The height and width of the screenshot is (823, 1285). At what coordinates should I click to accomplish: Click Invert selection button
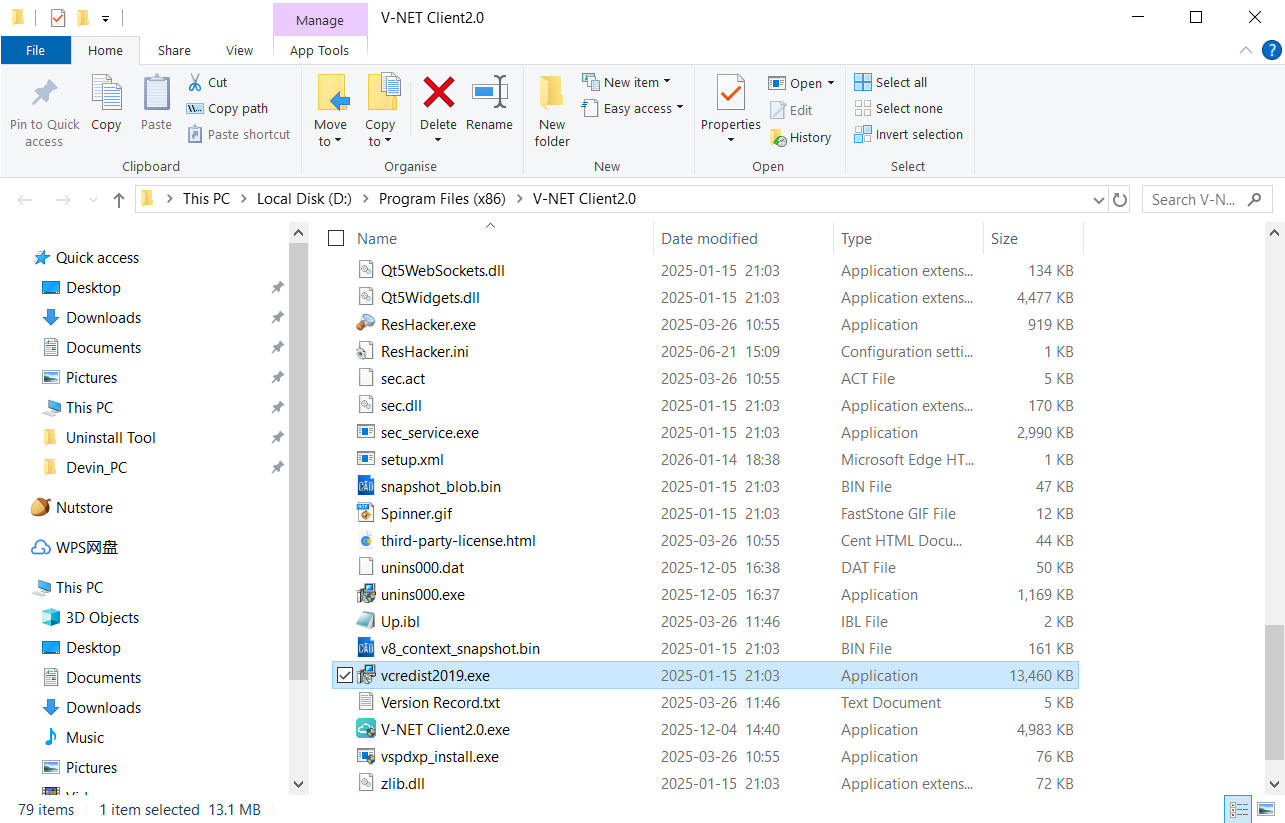(909, 134)
